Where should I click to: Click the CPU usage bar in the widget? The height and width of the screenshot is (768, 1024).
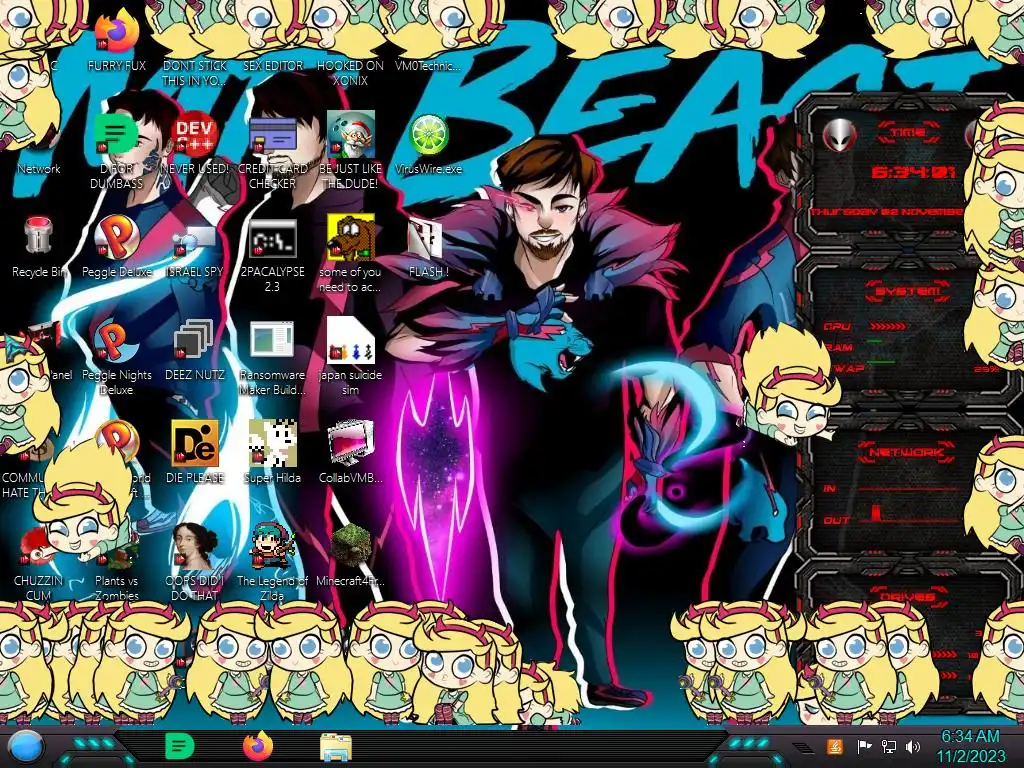click(889, 326)
